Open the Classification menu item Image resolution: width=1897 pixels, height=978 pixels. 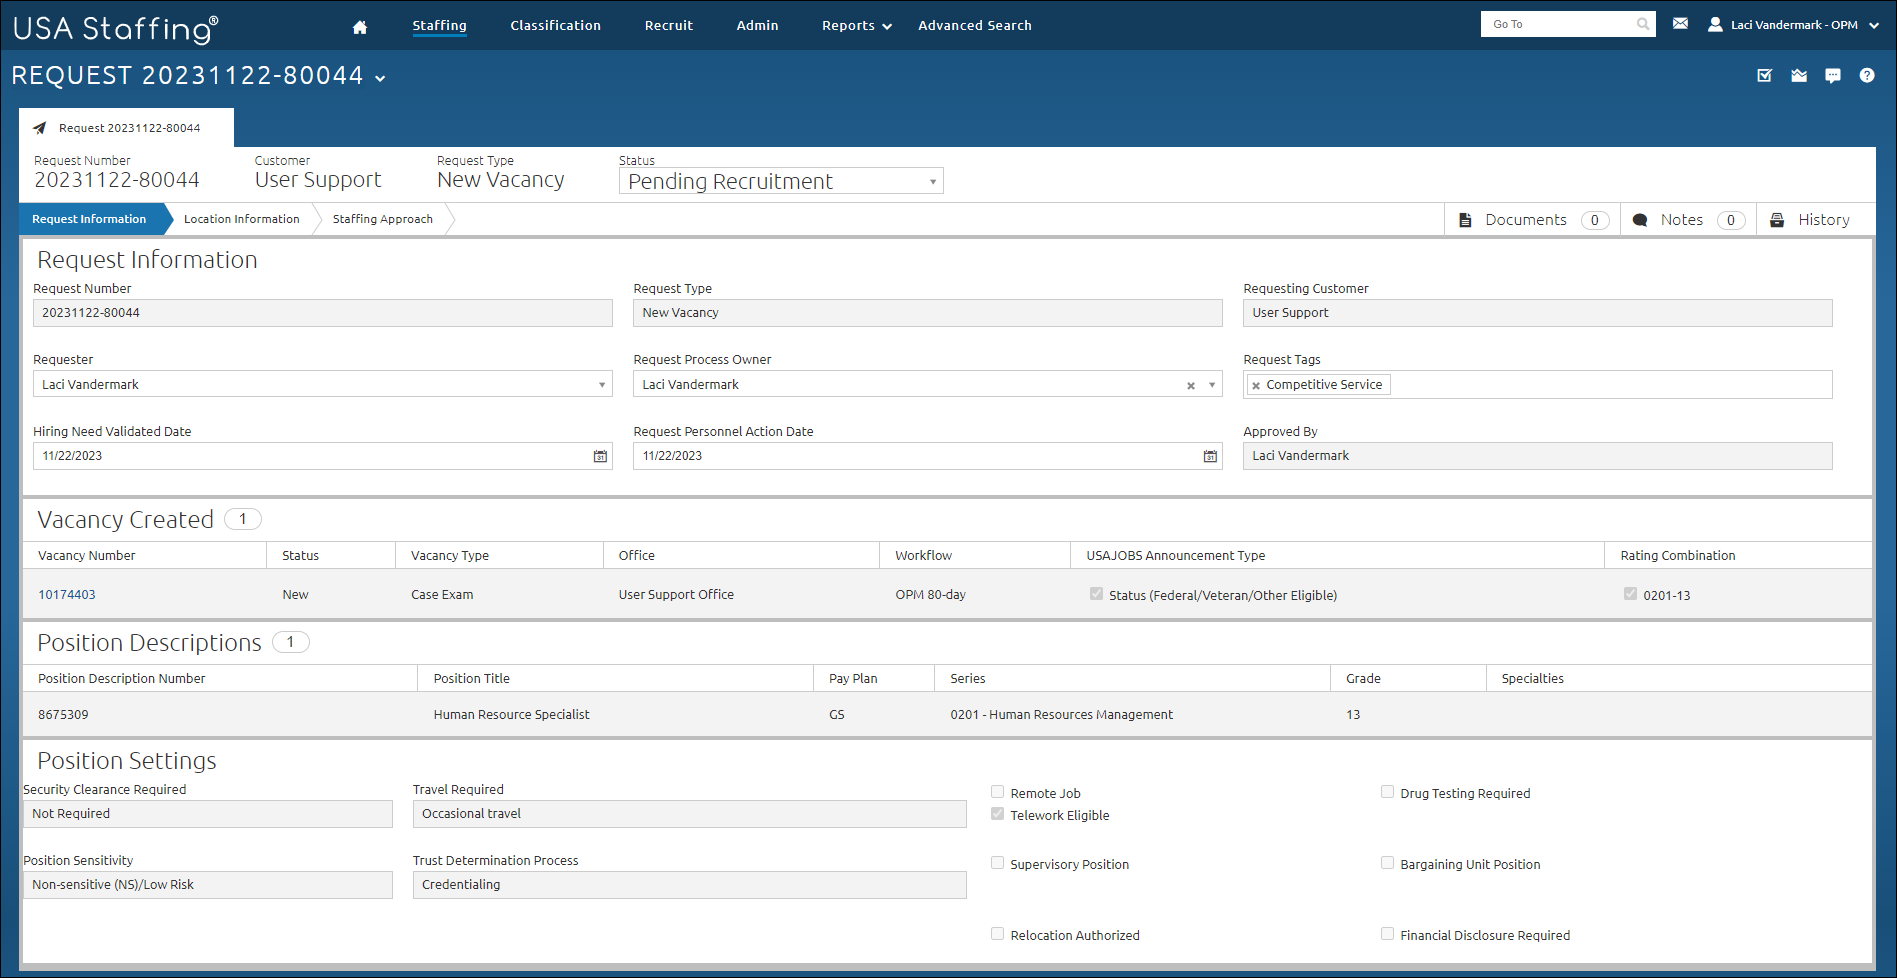(x=555, y=25)
